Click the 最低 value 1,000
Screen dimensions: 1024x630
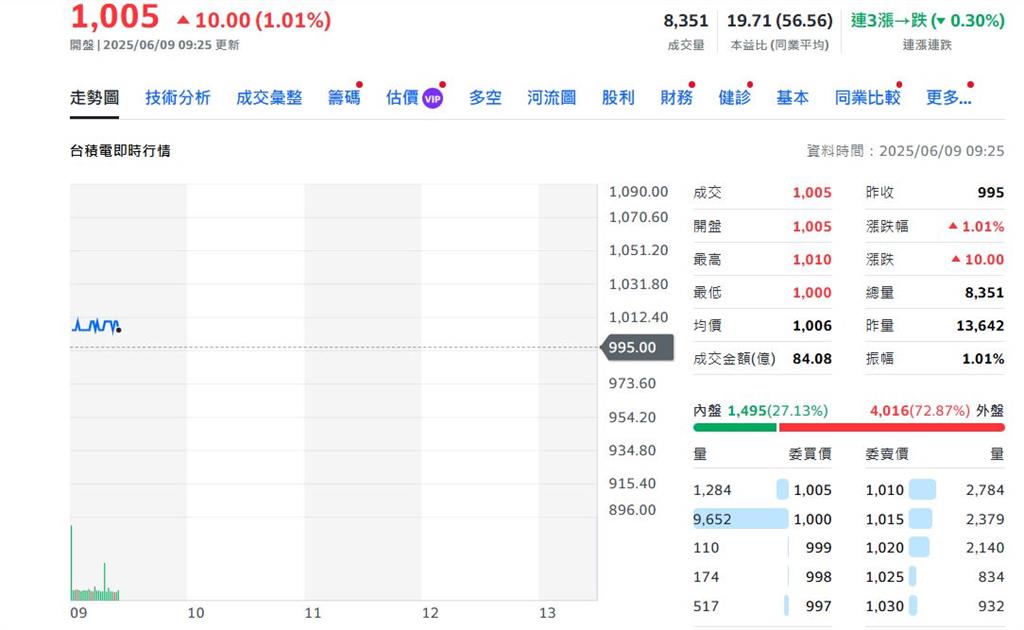(812, 293)
